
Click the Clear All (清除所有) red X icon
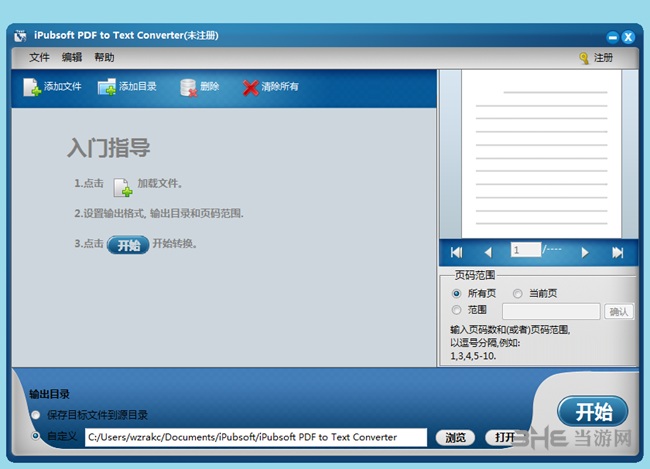(251, 87)
